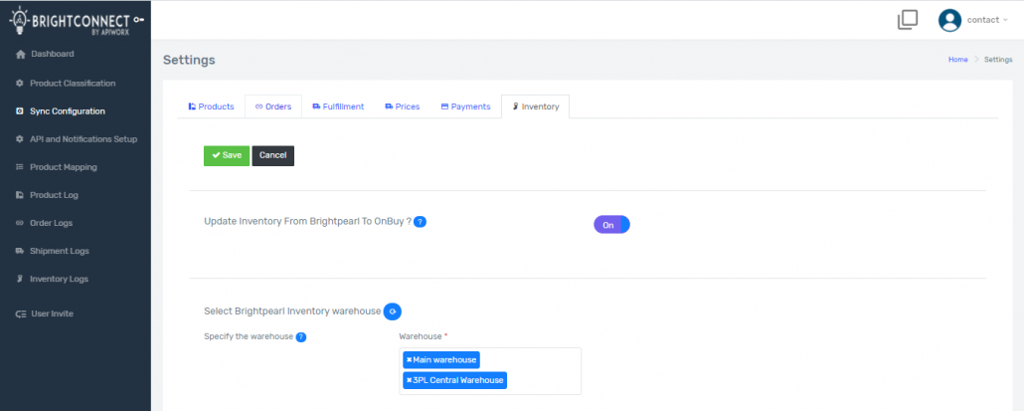Toggle Update Inventory From Brightpearl switch
The width and height of the screenshot is (1024, 411).
611,225
